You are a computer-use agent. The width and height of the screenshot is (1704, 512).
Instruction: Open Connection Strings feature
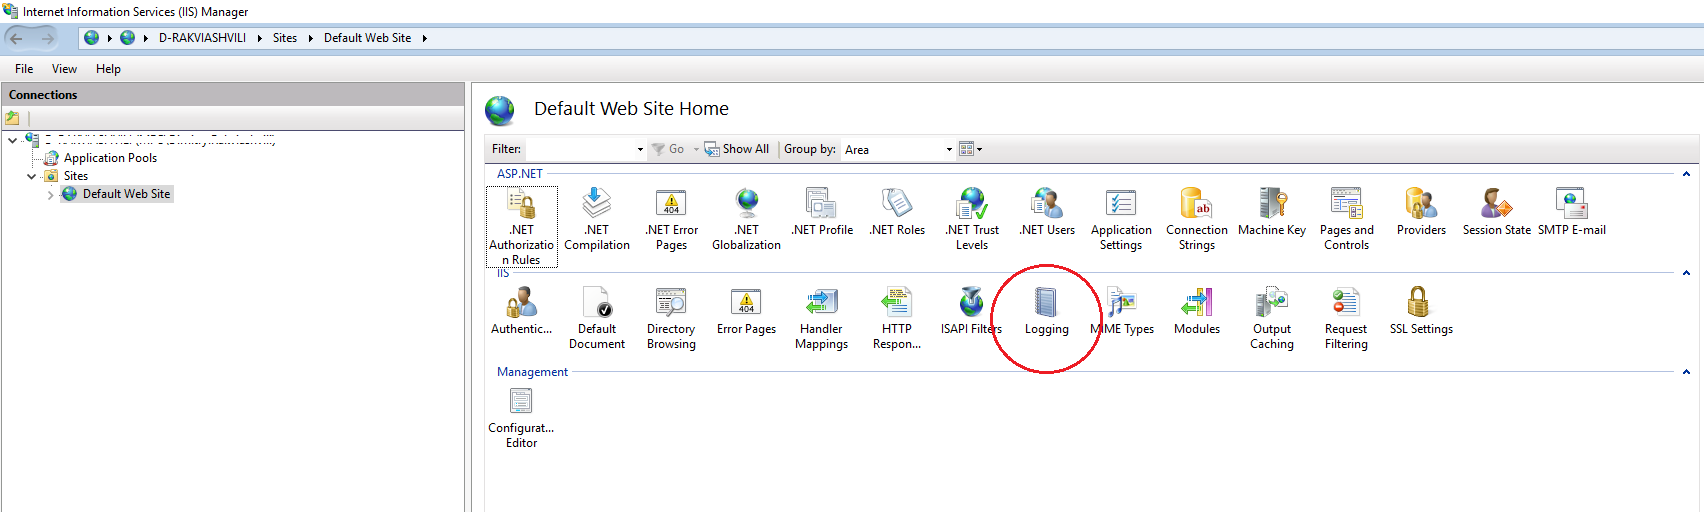pyautogui.click(x=1196, y=219)
